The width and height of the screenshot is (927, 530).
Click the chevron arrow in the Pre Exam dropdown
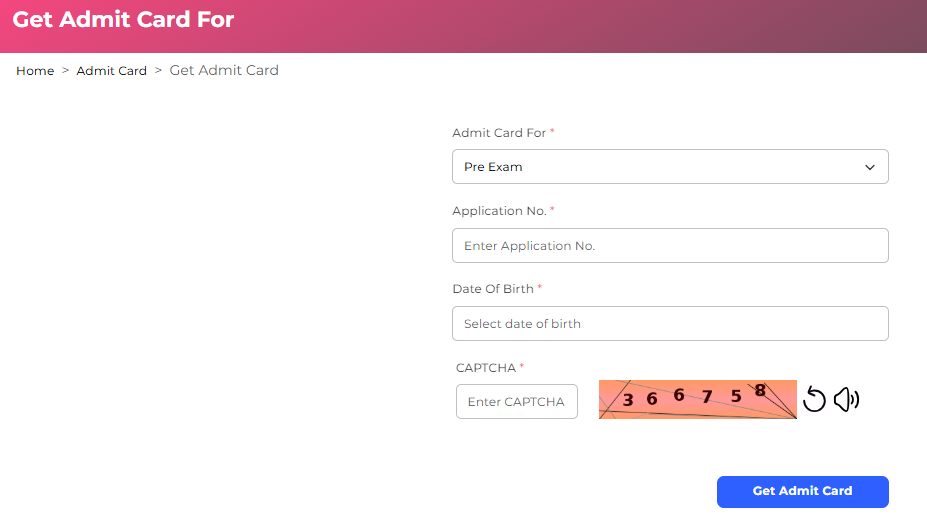tap(869, 167)
